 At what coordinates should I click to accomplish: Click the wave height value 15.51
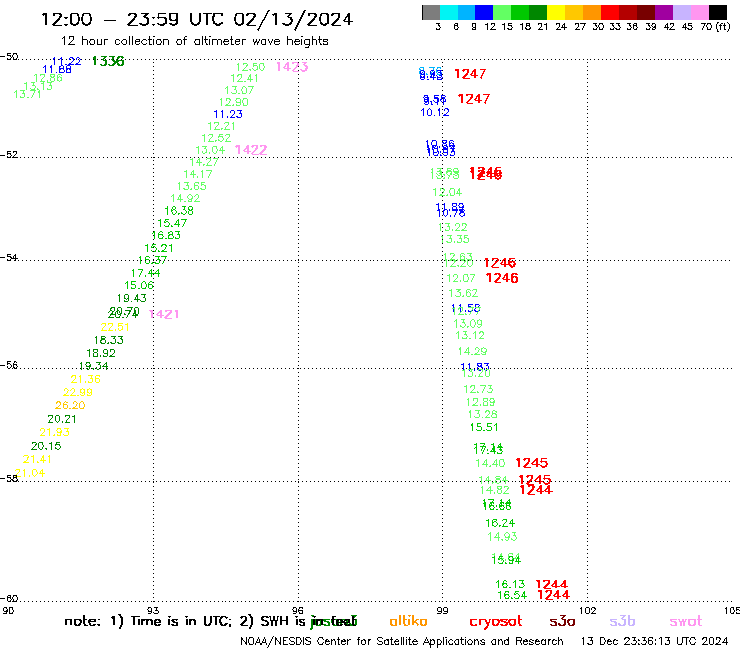click(x=484, y=427)
